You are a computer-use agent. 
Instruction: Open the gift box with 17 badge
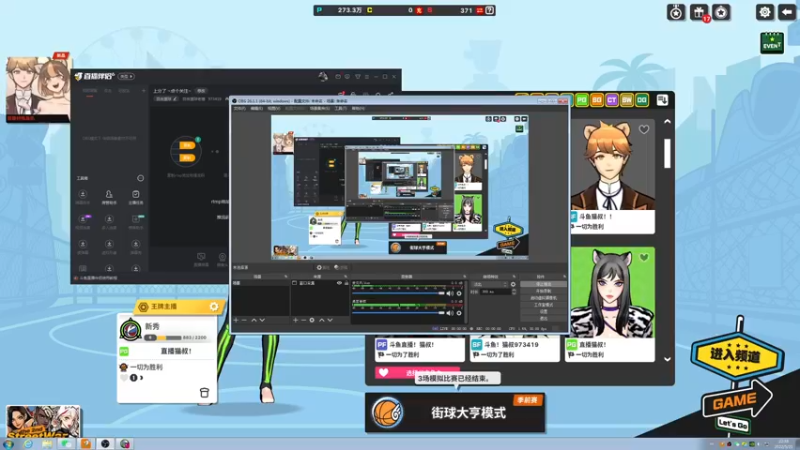coord(699,12)
